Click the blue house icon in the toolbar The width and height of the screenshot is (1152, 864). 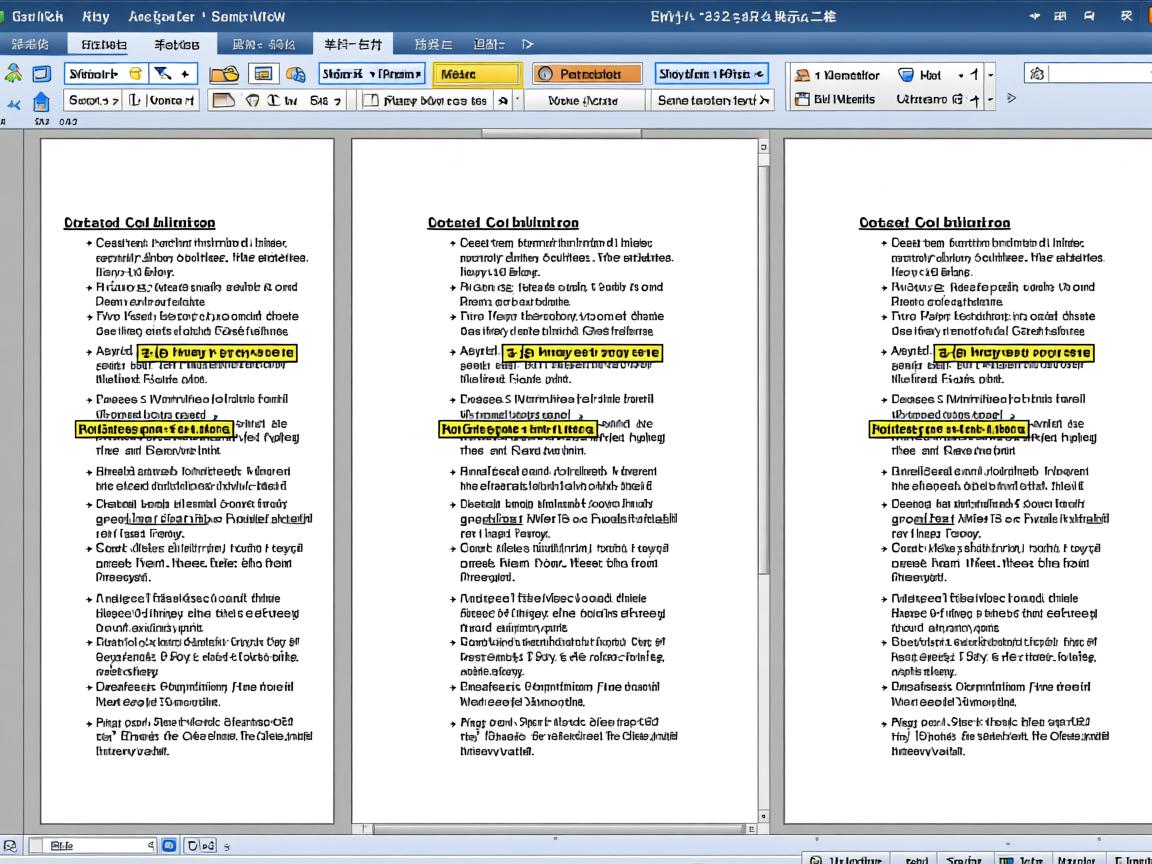tap(41, 101)
